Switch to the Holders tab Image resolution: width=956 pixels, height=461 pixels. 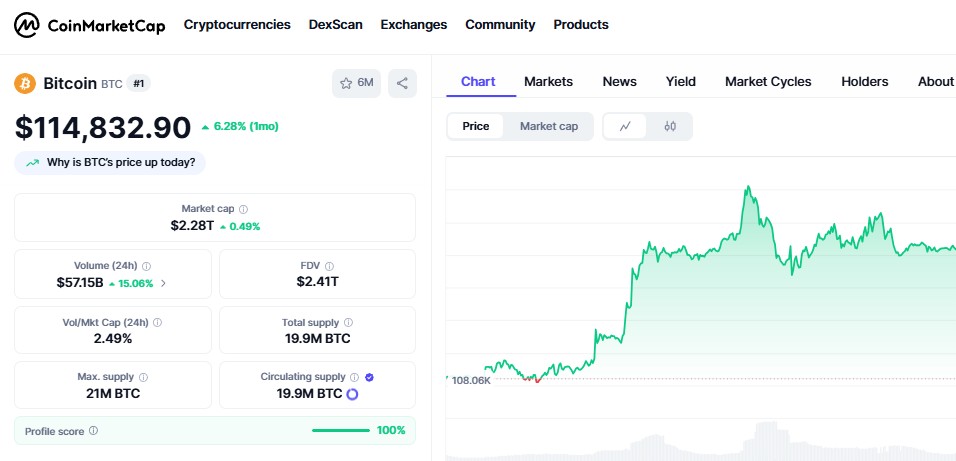865,82
